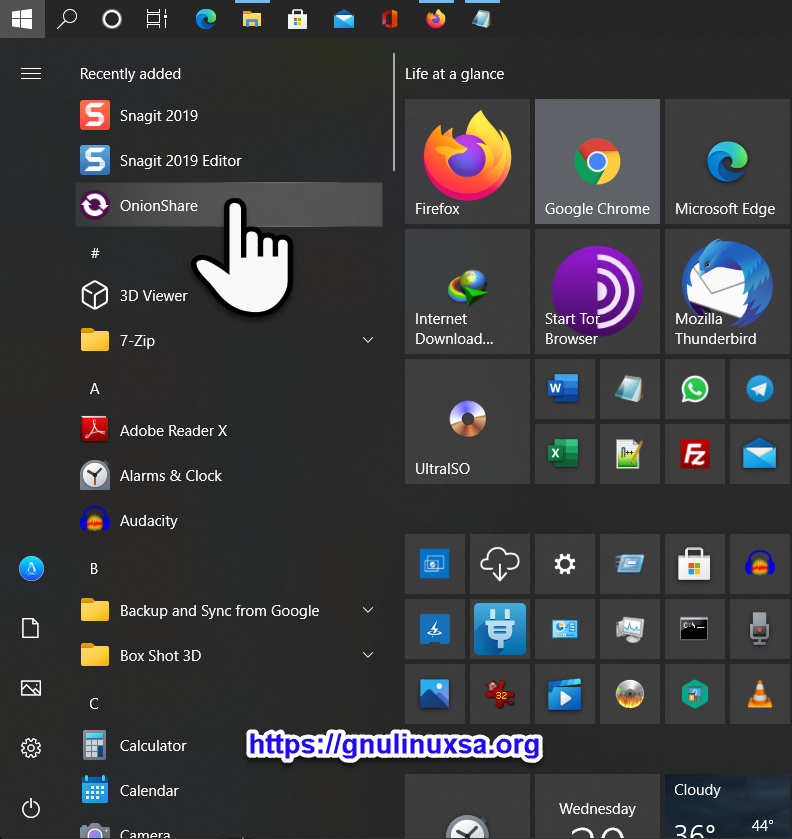Jump to apps via the # header

click(x=95, y=253)
